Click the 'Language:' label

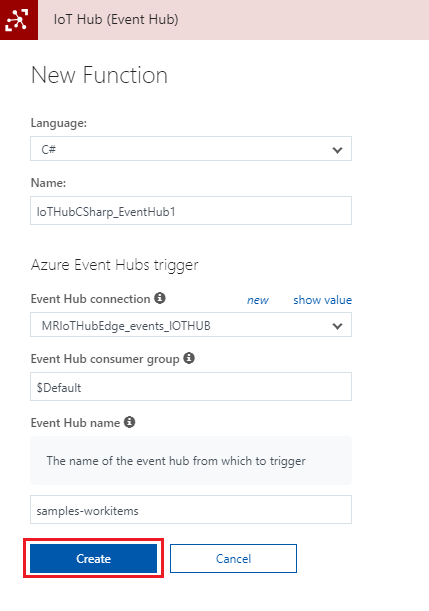click(x=59, y=123)
